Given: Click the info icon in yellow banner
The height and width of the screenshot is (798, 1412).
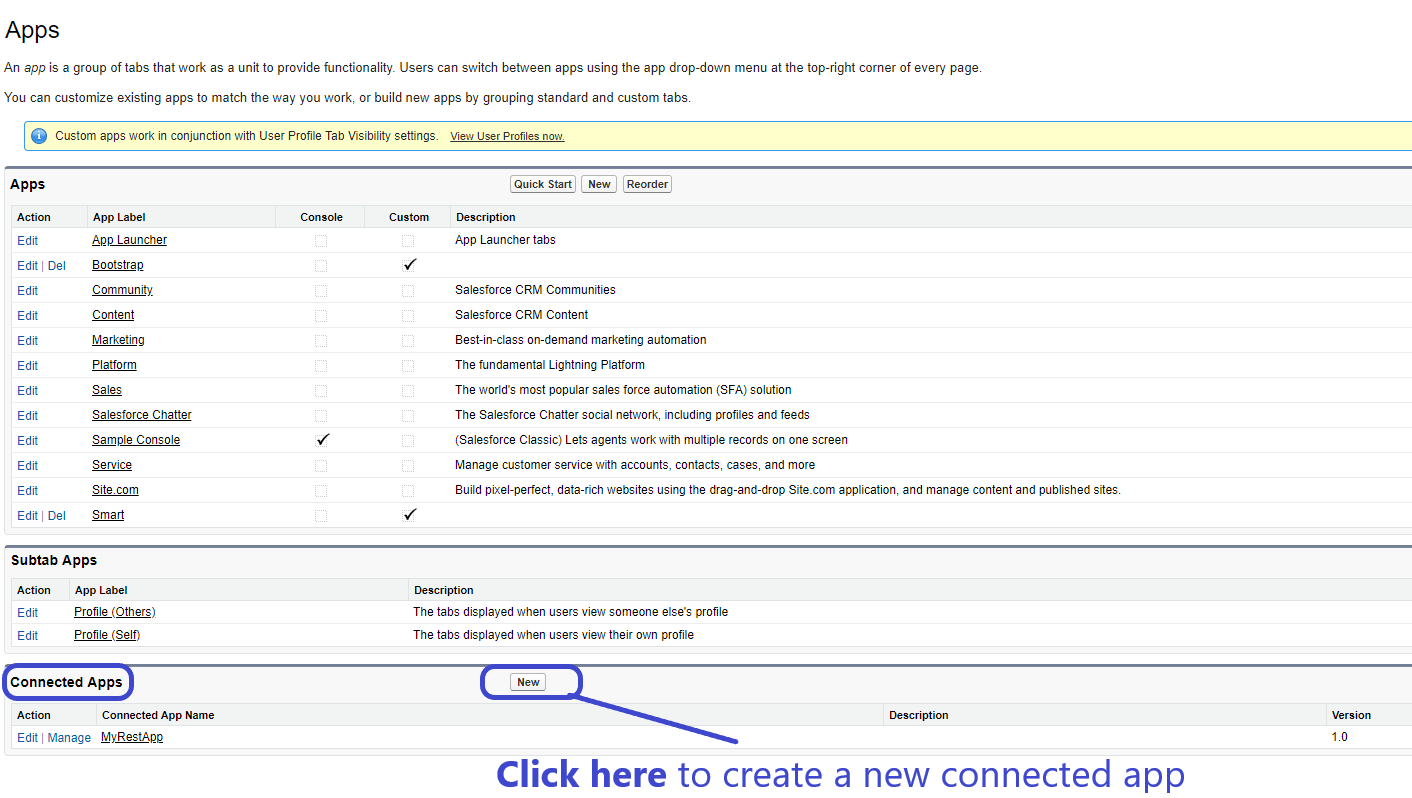Looking at the screenshot, I should 39,136.
